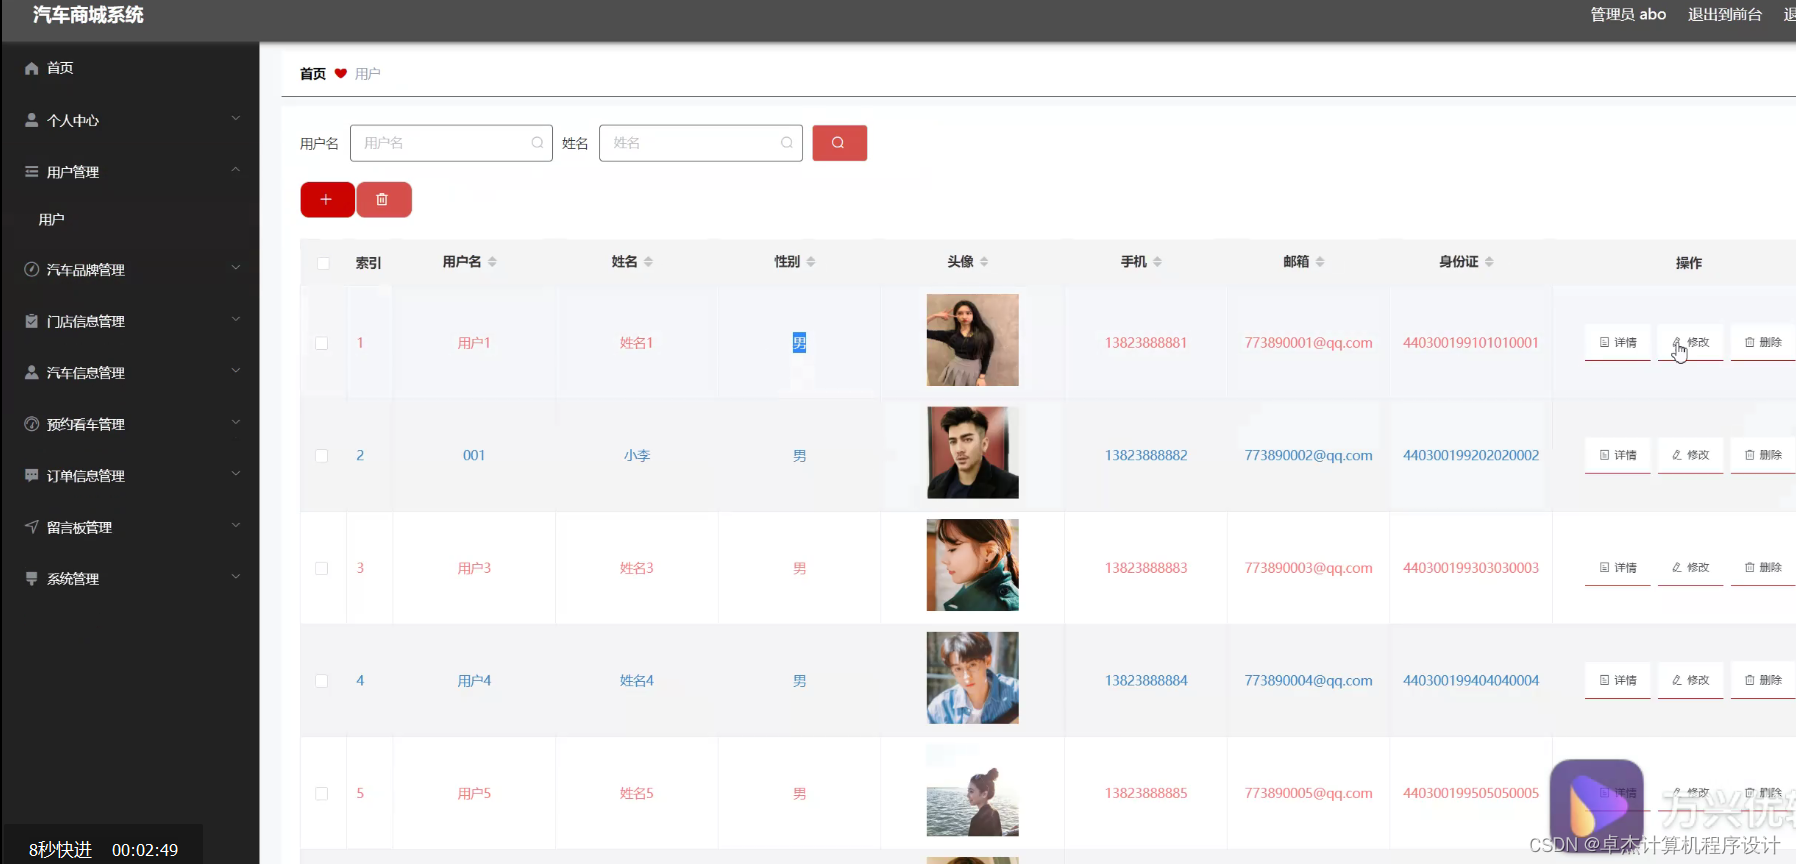Sort by 头像 column arrows
The width and height of the screenshot is (1796, 864).
click(x=984, y=262)
